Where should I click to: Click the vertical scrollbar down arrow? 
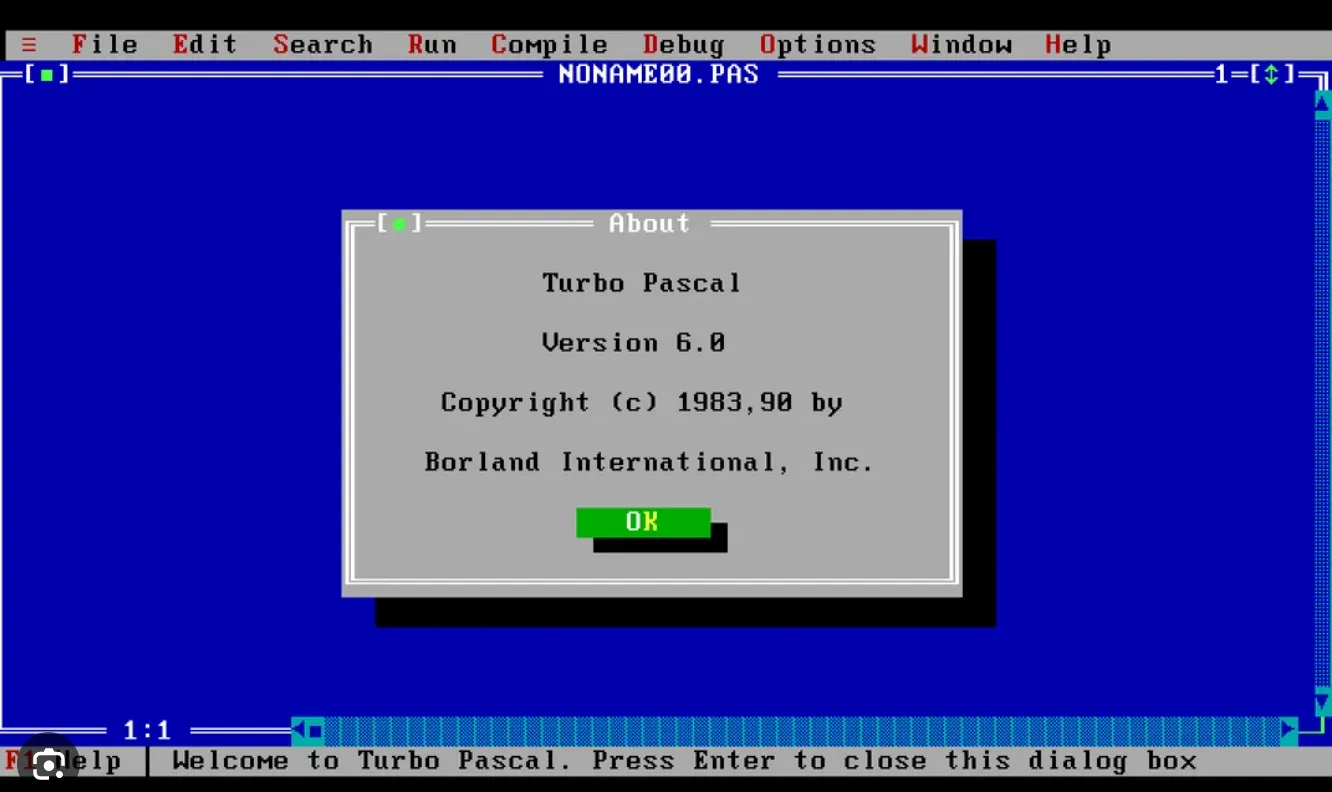[x=1322, y=702]
